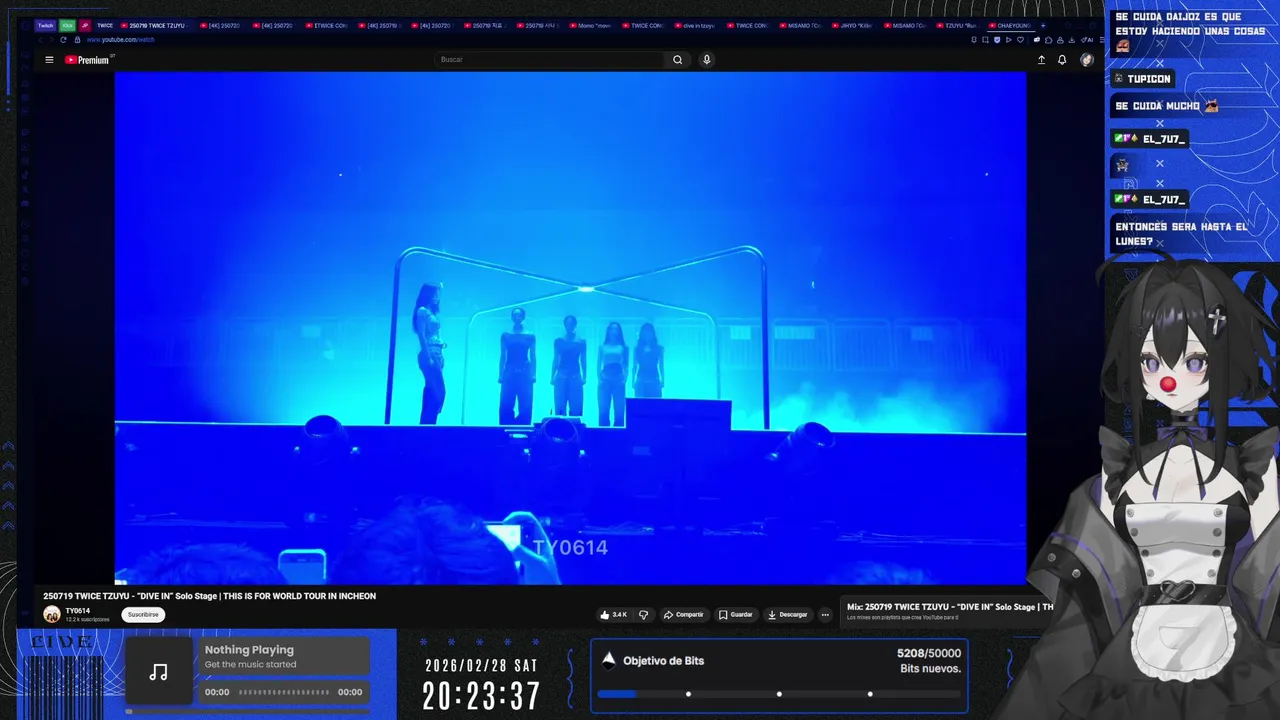Select the TZUYU 'Run' browser tab

(958, 25)
